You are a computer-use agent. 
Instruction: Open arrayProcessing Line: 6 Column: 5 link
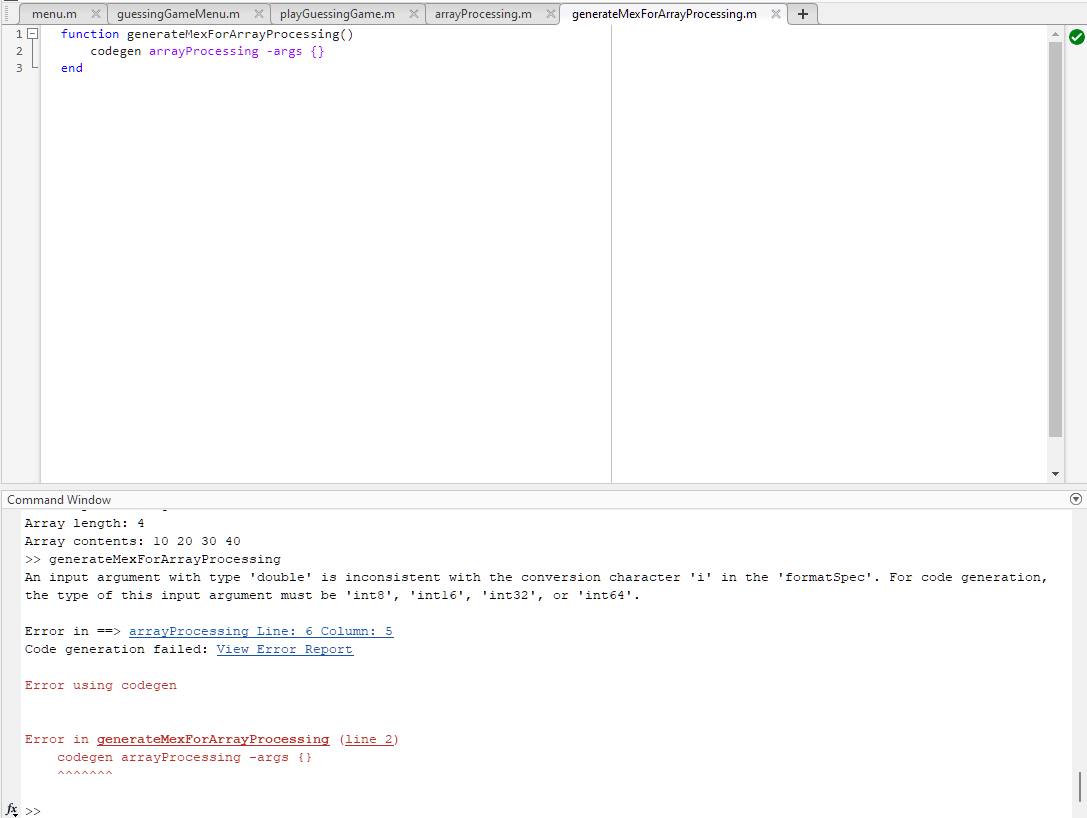pos(261,632)
